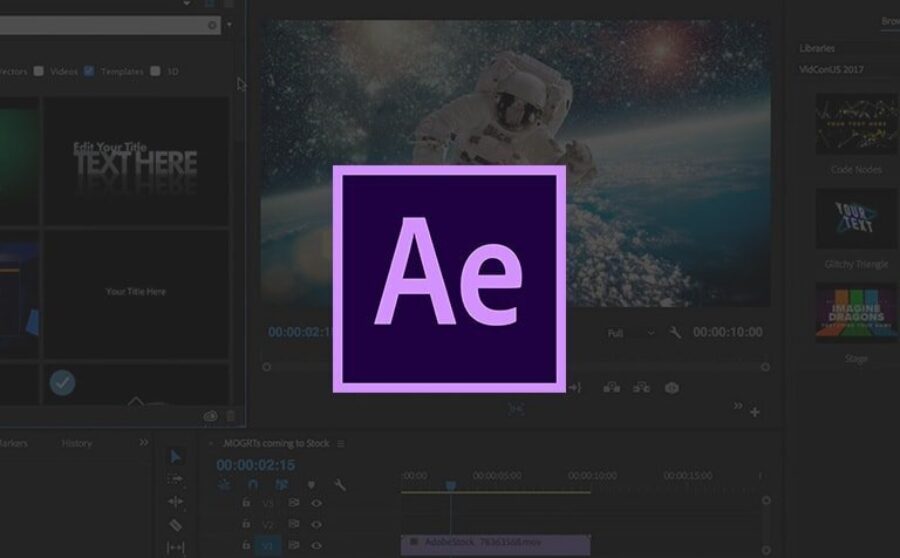Switch to the History tab
Viewport: 900px width, 558px height.
coord(76,443)
